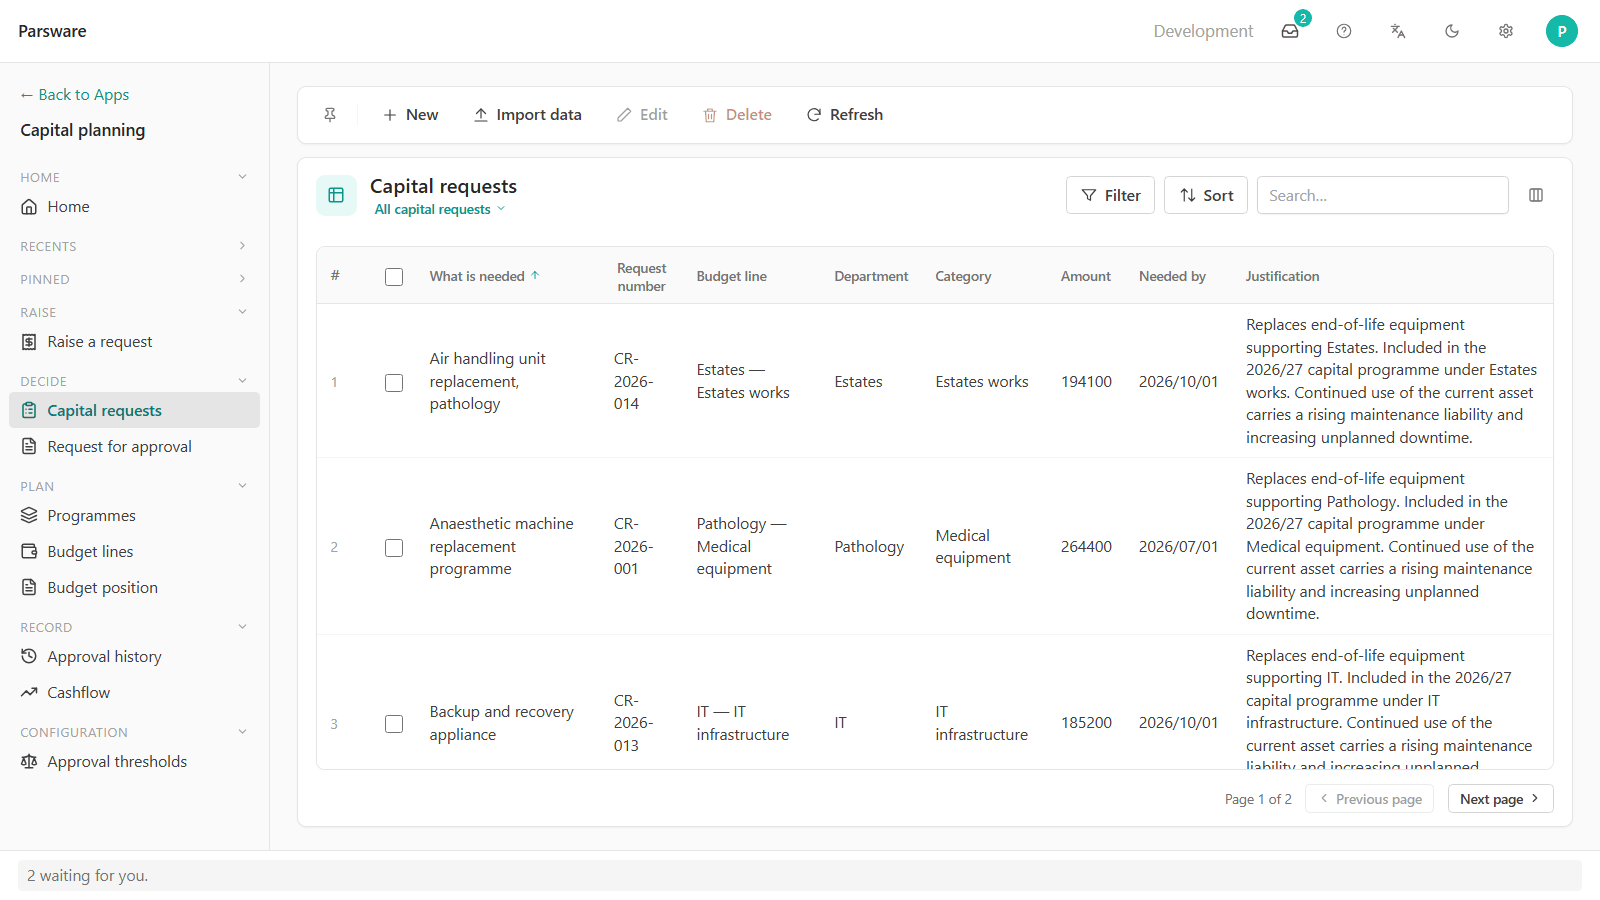Screen dimensions: 1600x900
Task: Collapse the CONFIGURATION sidebar section
Action: (134, 732)
